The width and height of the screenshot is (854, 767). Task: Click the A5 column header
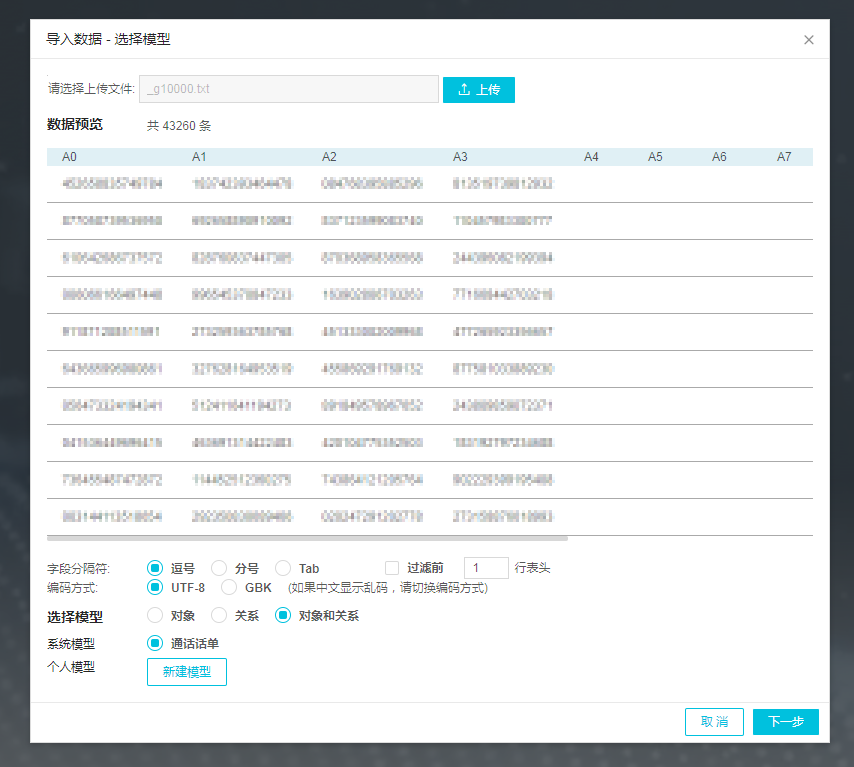[x=655, y=157]
